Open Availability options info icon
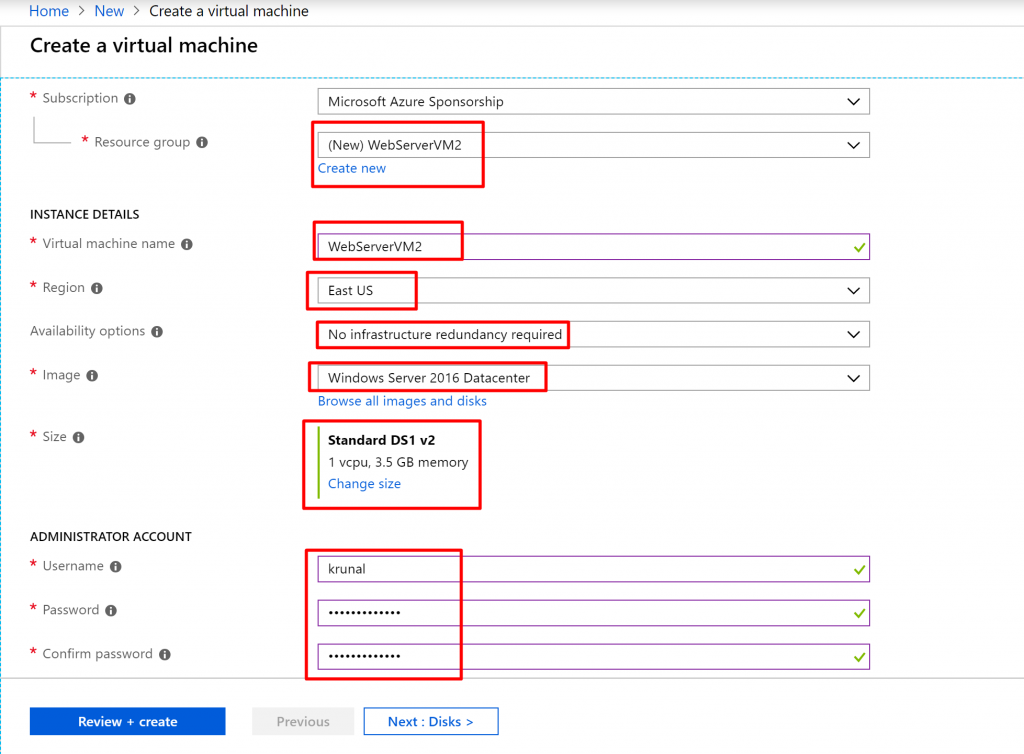The height and width of the screenshot is (754, 1024). pos(157,332)
